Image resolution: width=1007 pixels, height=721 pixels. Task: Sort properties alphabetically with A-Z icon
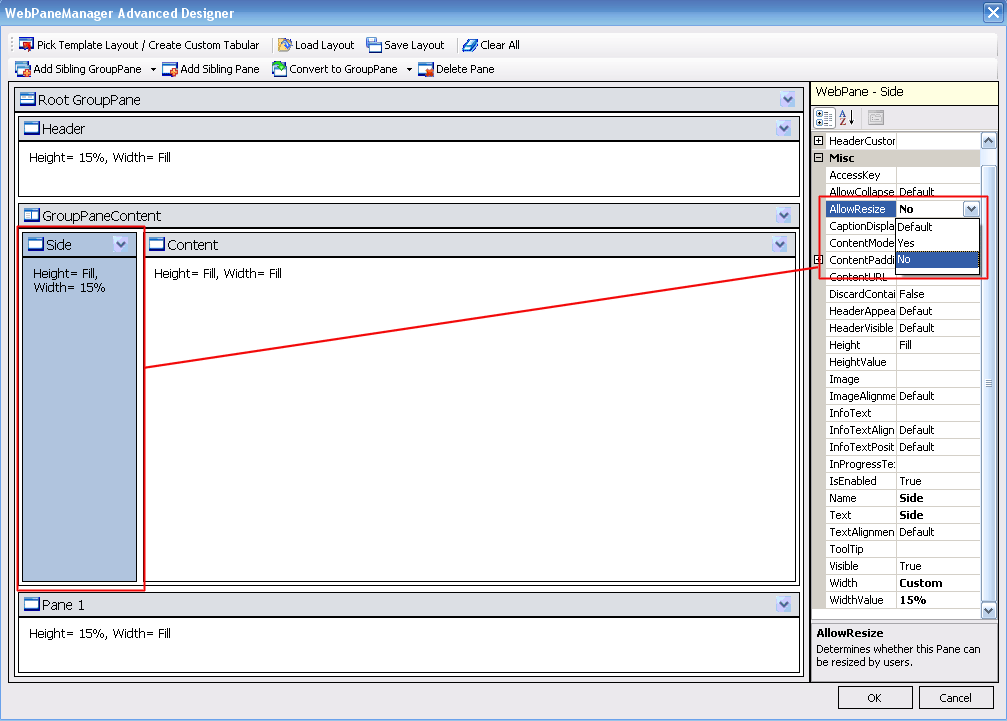click(846, 117)
